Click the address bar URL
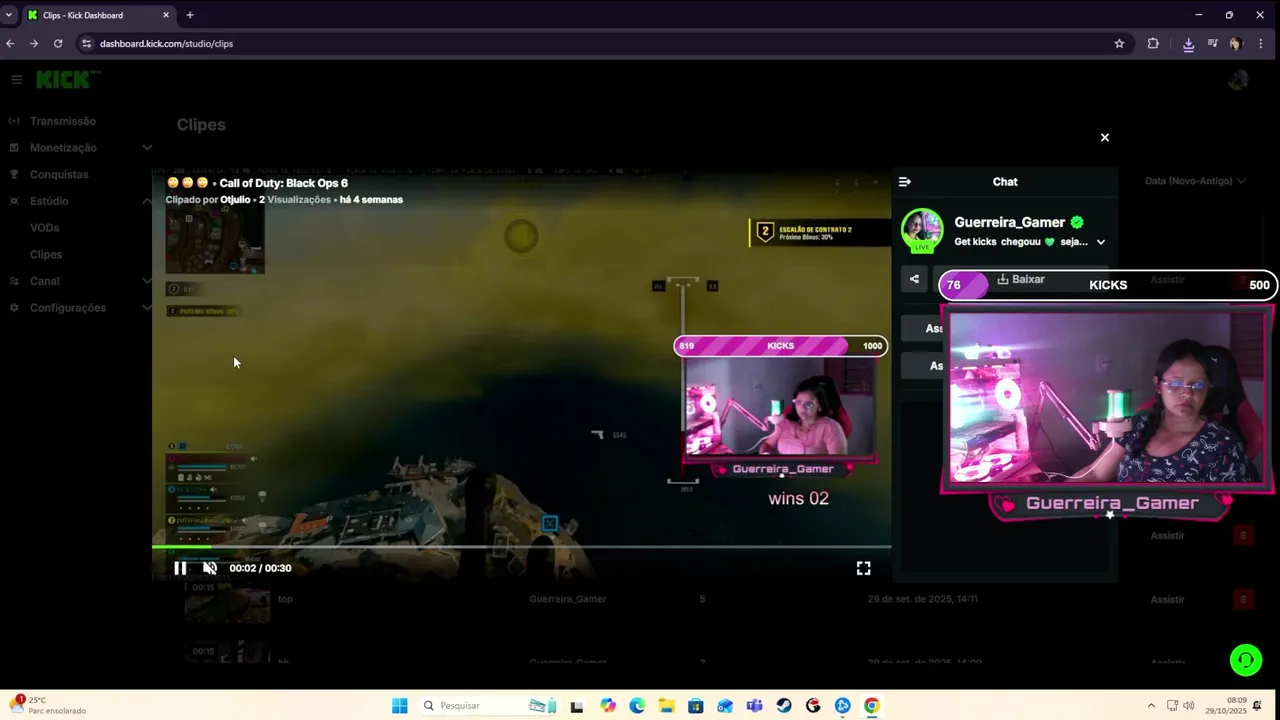This screenshot has width=1280, height=720. [x=166, y=44]
